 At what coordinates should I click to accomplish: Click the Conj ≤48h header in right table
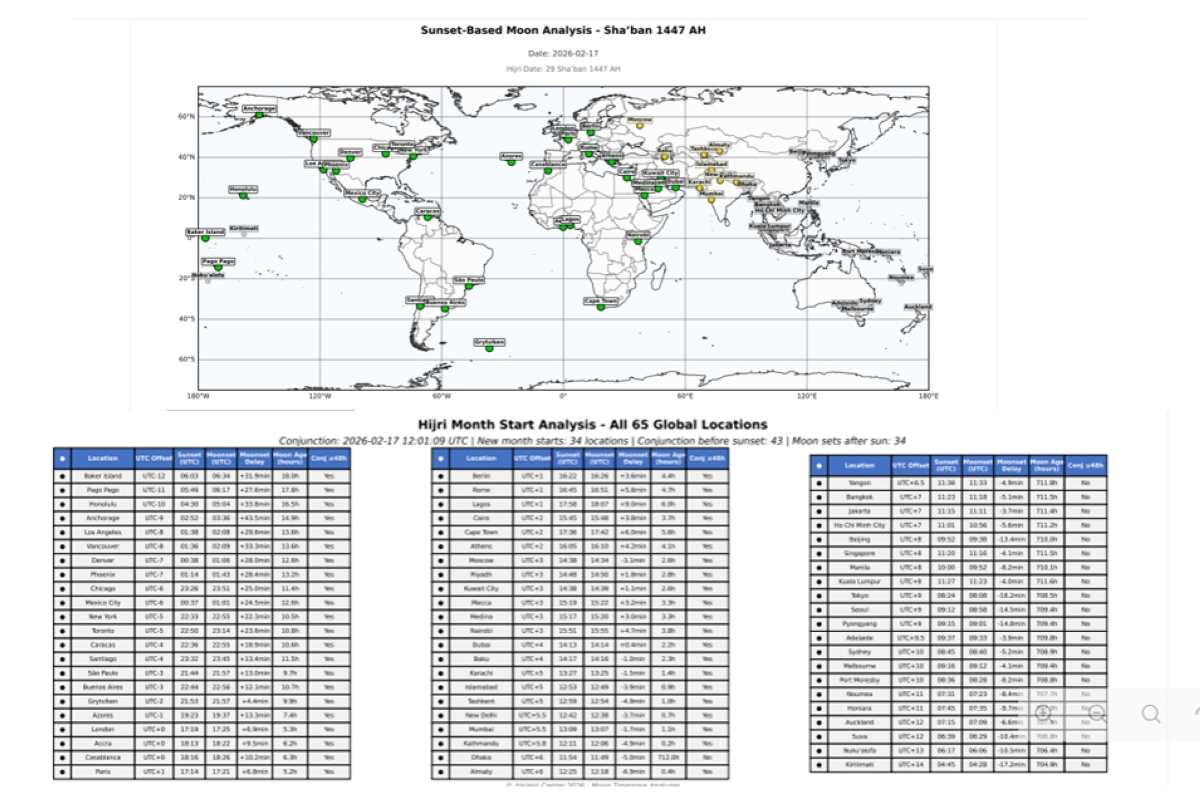point(1086,465)
